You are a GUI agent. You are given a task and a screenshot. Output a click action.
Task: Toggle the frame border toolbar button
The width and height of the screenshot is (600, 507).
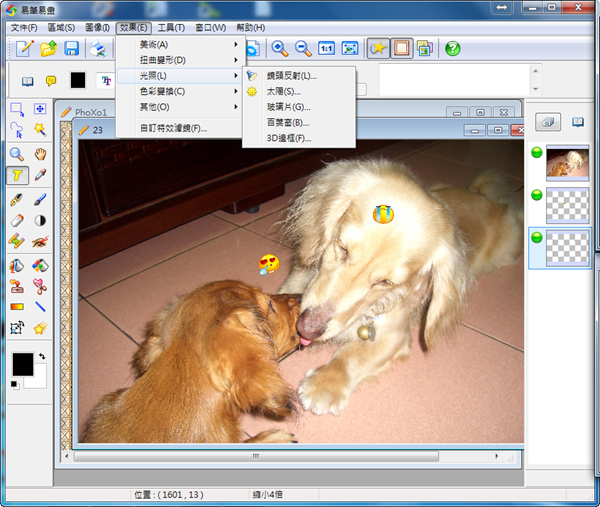point(401,48)
